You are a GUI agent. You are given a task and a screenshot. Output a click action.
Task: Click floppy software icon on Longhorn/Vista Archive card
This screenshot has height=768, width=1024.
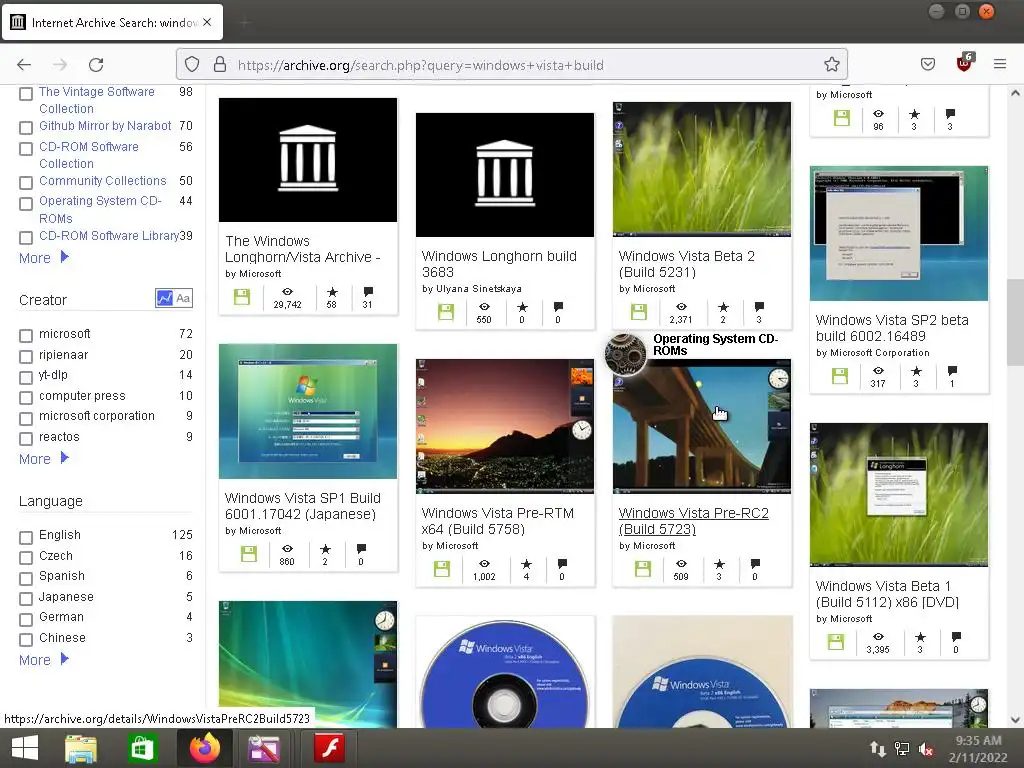[242, 296]
